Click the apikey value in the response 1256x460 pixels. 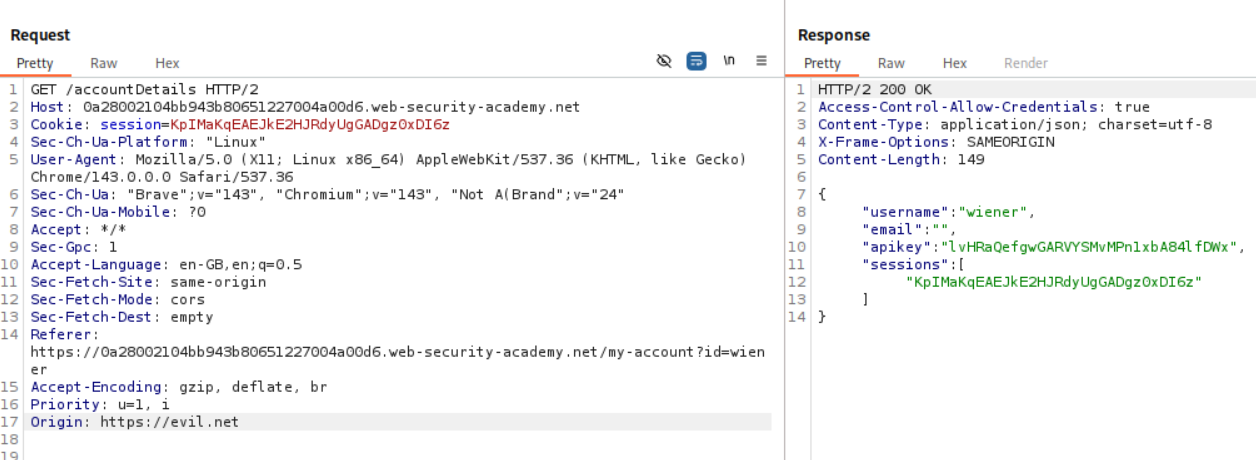coord(1087,247)
